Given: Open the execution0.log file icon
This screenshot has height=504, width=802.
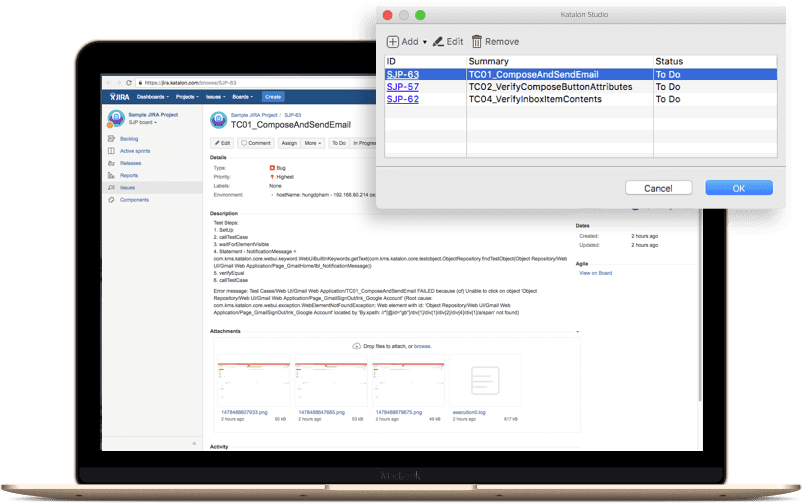Looking at the screenshot, I should pyautogui.click(x=485, y=381).
